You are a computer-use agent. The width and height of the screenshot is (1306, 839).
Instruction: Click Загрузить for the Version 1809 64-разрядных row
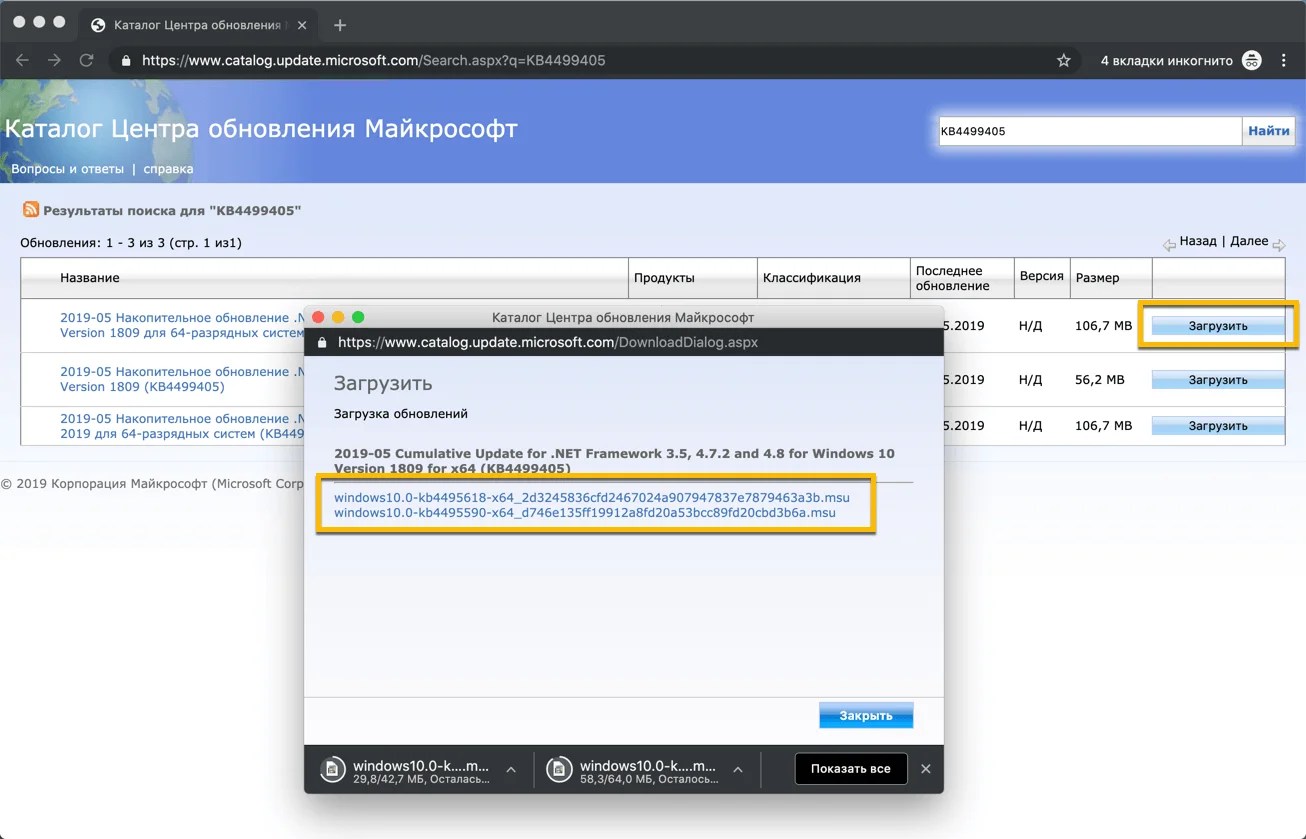click(1218, 326)
